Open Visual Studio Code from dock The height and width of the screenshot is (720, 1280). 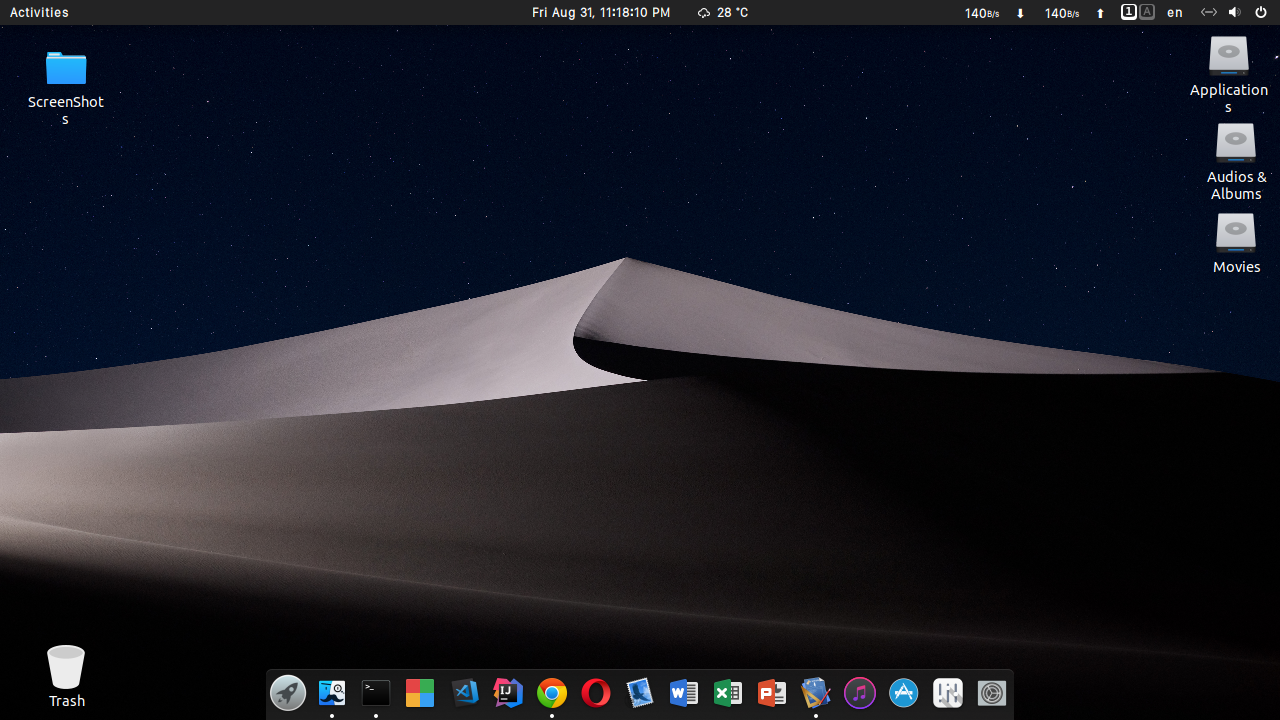click(x=465, y=692)
